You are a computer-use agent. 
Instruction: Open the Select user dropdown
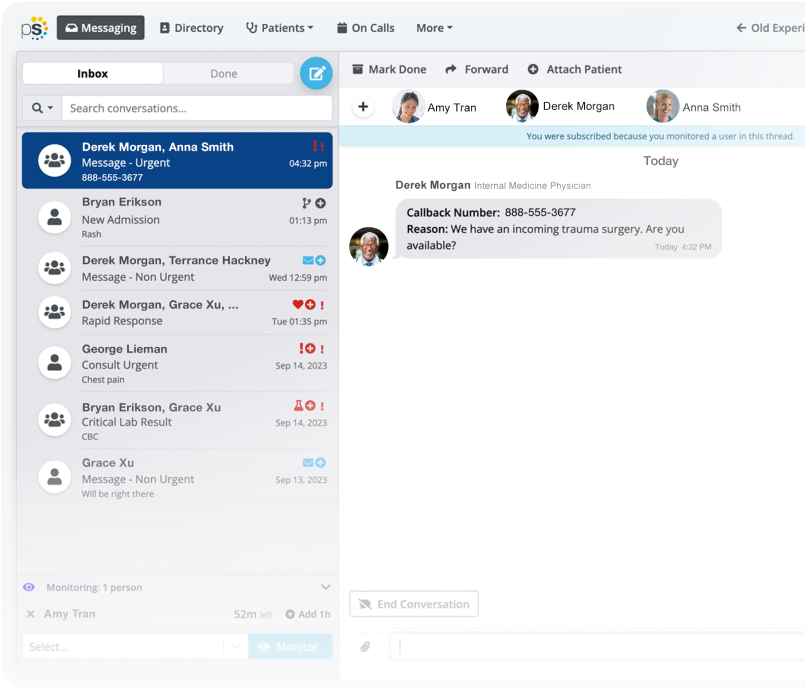[x=135, y=647]
